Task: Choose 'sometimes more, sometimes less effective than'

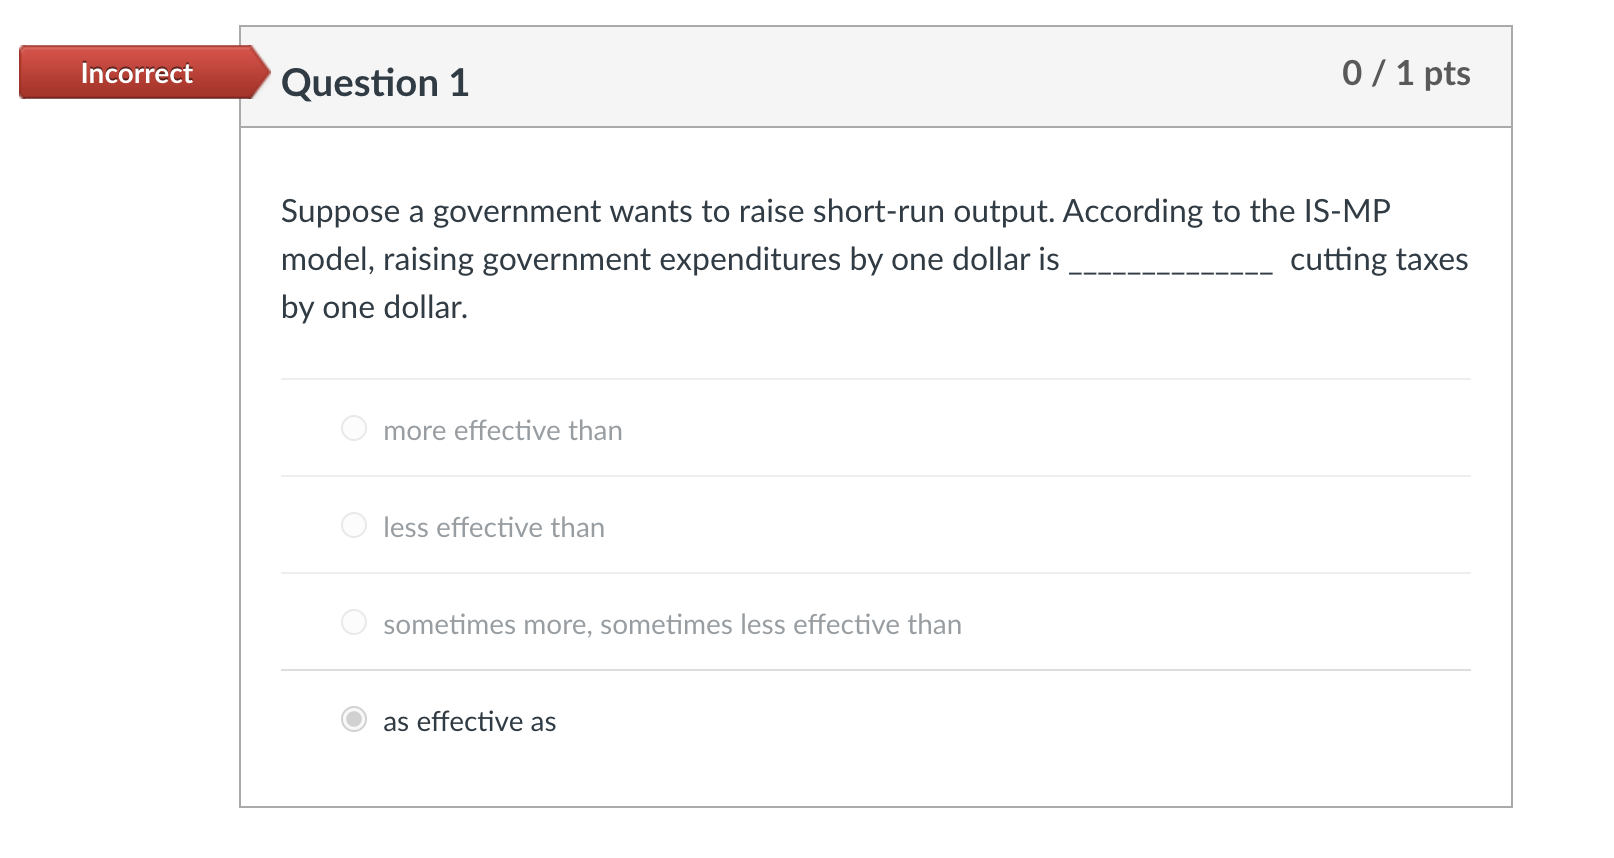Action: tap(354, 622)
